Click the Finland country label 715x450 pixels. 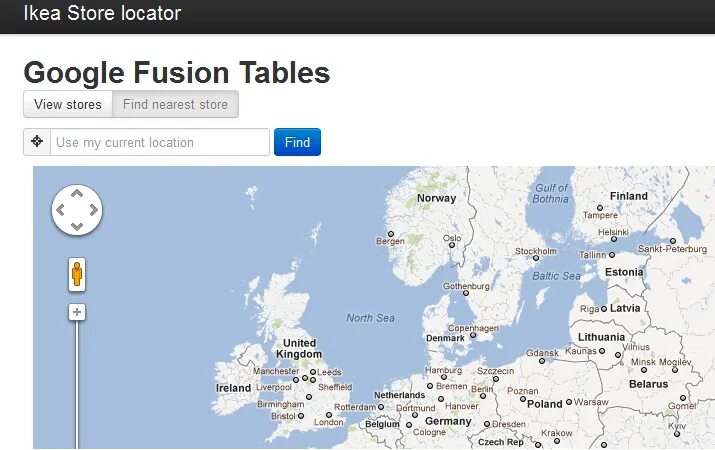pyautogui.click(x=629, y=196)
